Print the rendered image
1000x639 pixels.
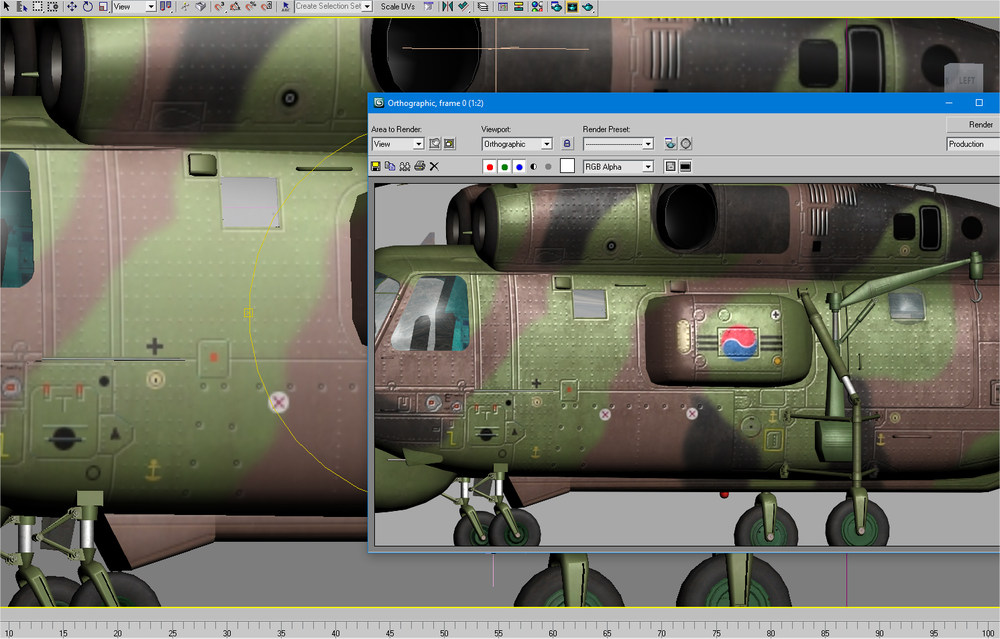[420, 166]
